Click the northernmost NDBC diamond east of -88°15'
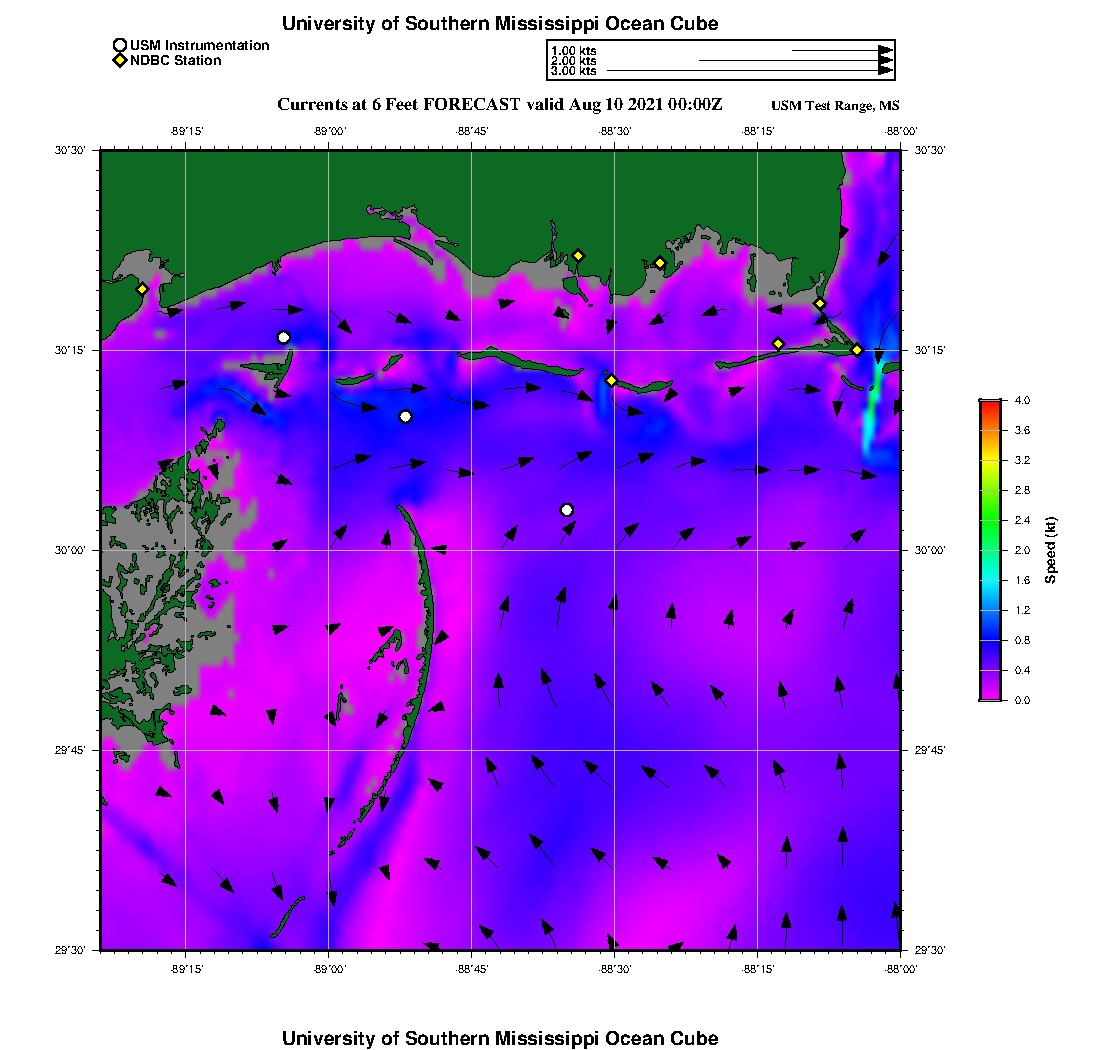The height and width of the screenshot is (1050, 1100). (x=819, y=304)
